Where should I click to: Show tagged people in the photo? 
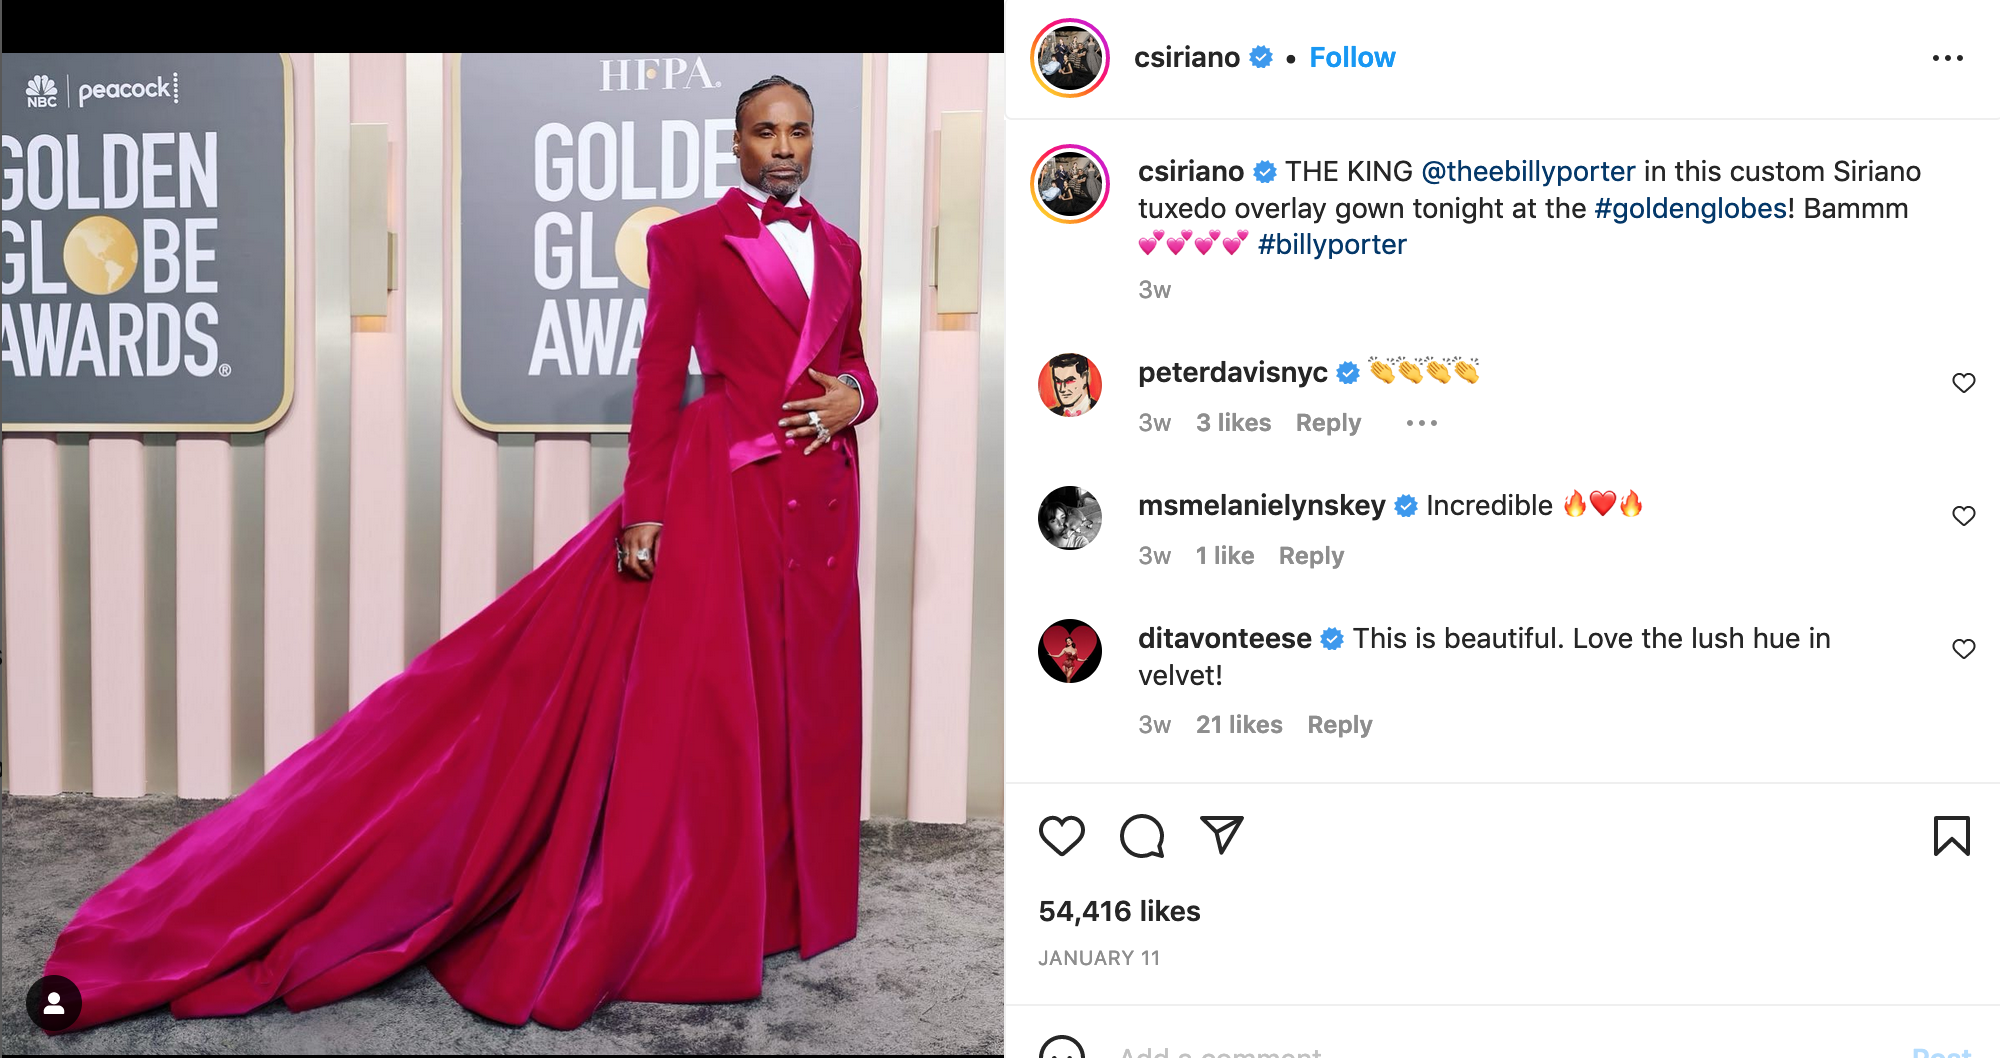coord(54,1003)
